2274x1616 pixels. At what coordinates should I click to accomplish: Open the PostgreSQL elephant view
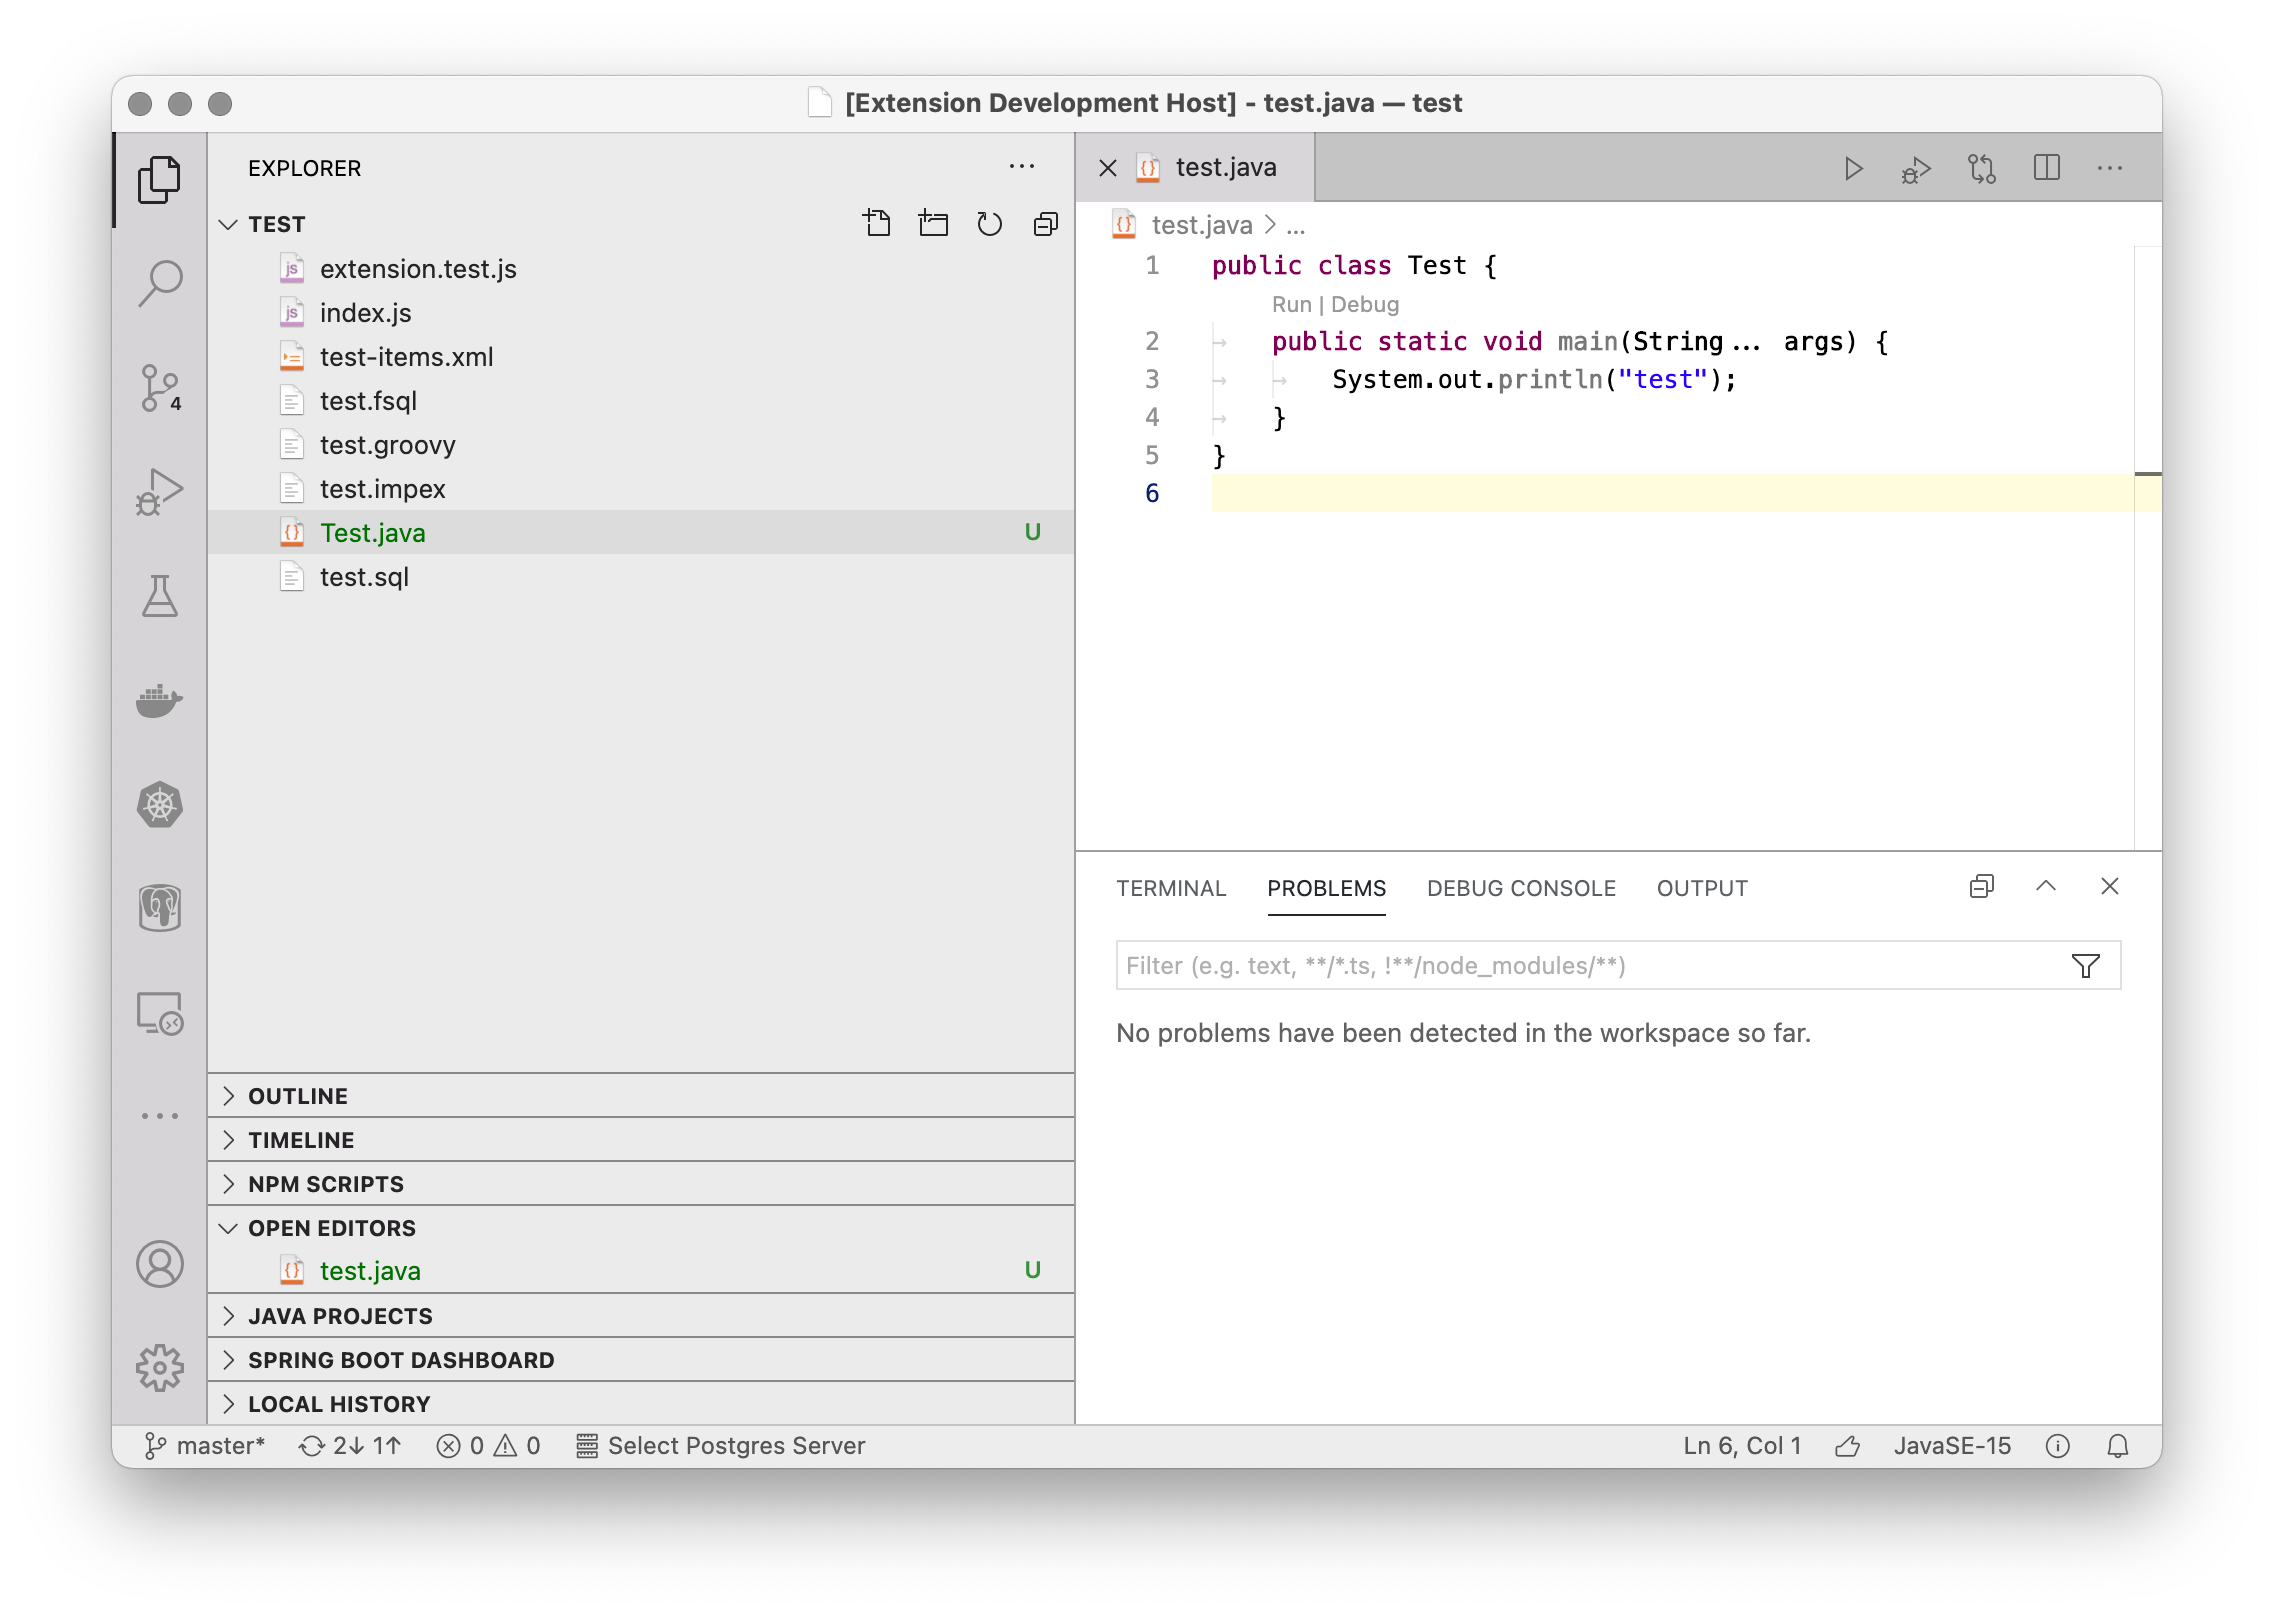click(x=160, y=909)
